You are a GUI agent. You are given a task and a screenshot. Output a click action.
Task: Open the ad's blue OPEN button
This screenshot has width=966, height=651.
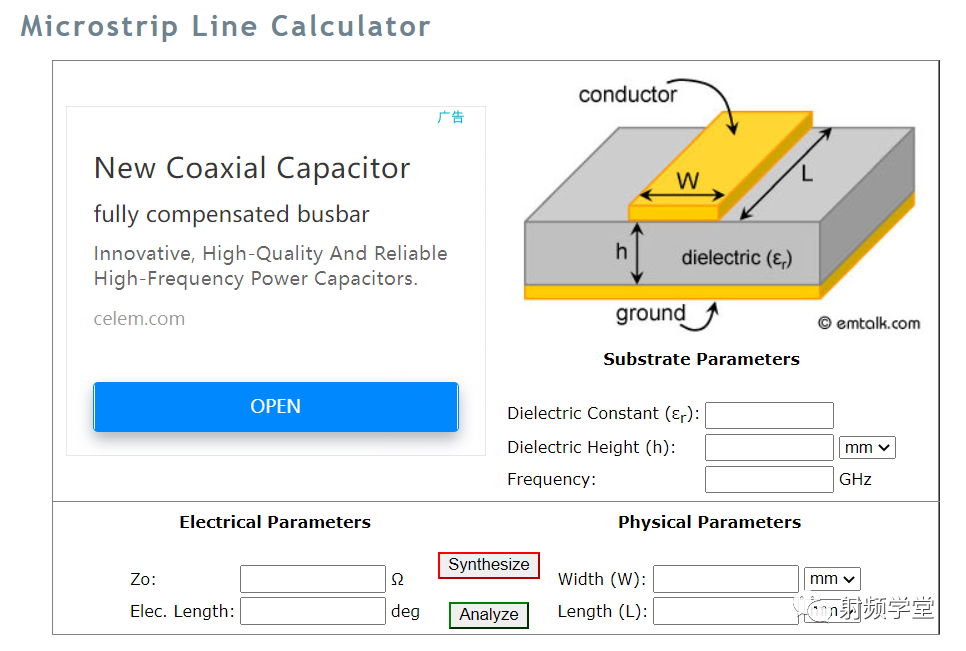[275, 406]
